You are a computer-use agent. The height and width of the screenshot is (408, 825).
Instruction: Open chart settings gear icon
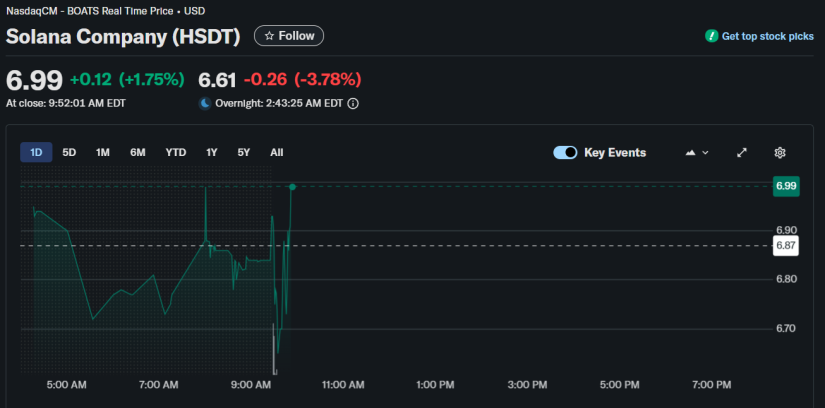tap(780, 153)
